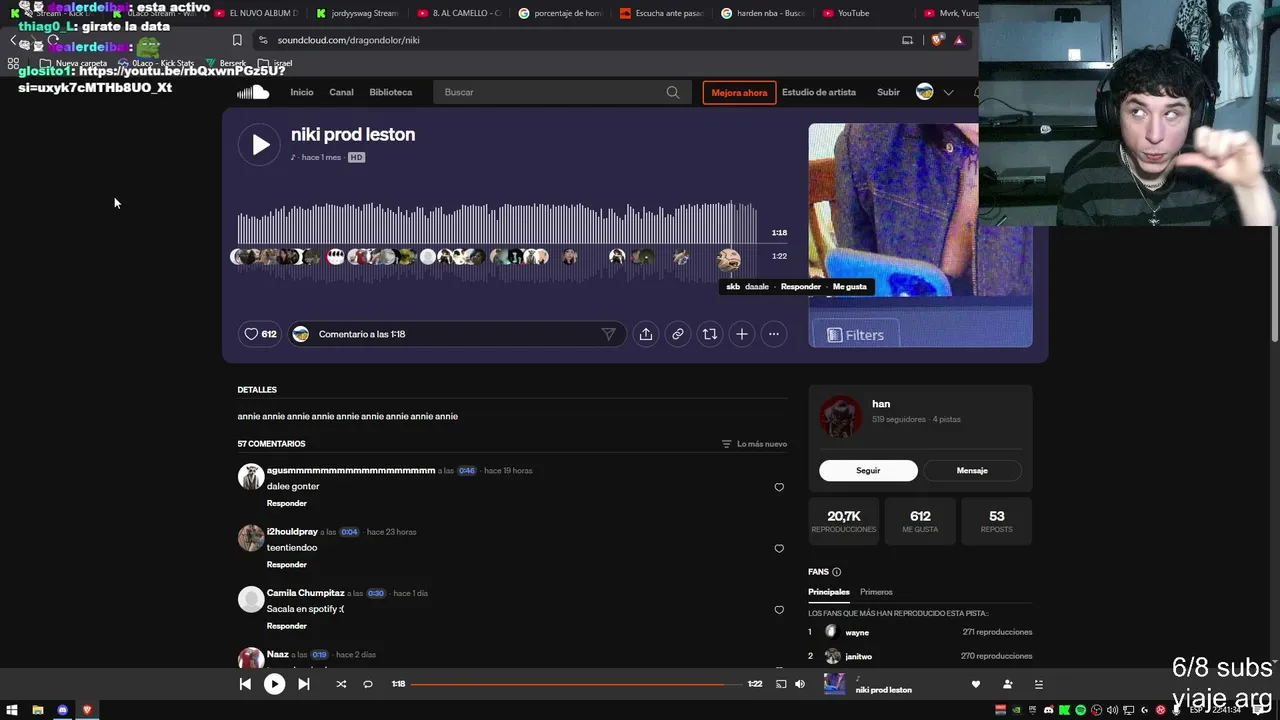Follow the artist from the player bar
The image size is (1280, 720).
pyautogui.click(x=1007, y=684)
